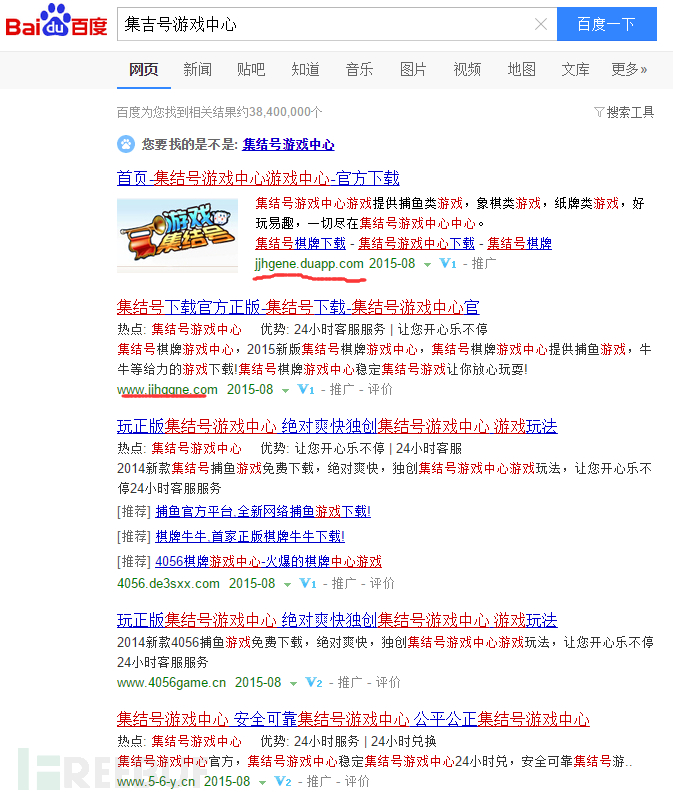Open first 玩正版集结号游戏中心 result above 热点
The width and height of the screenshot is (673, 797).
click(337, 426)
